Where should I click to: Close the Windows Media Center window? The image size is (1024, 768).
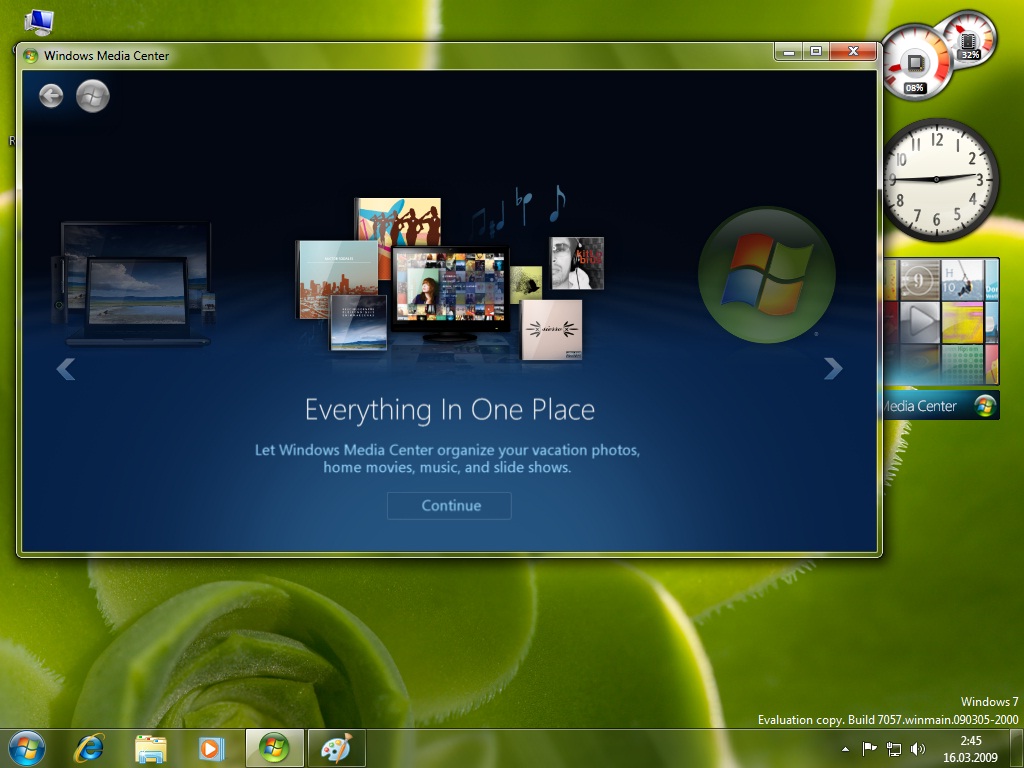pos(853,52)
